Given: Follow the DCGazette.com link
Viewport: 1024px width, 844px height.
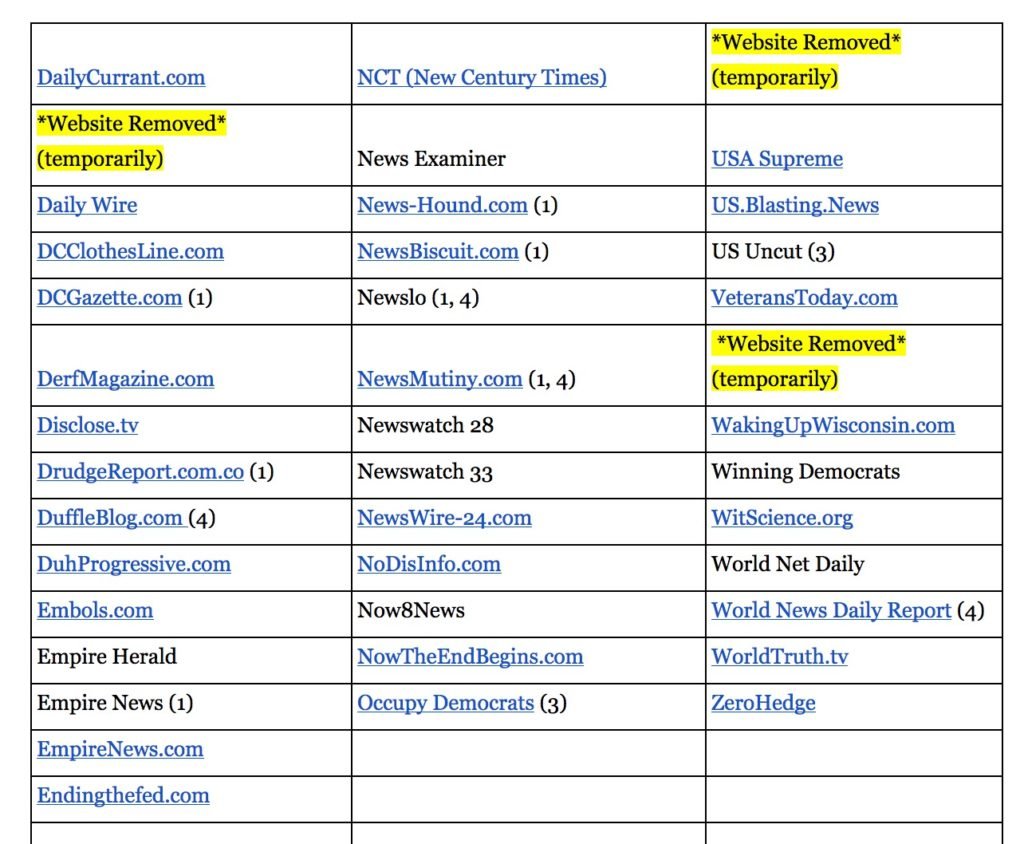Looking at the screenshot, I should coord(110,298).
